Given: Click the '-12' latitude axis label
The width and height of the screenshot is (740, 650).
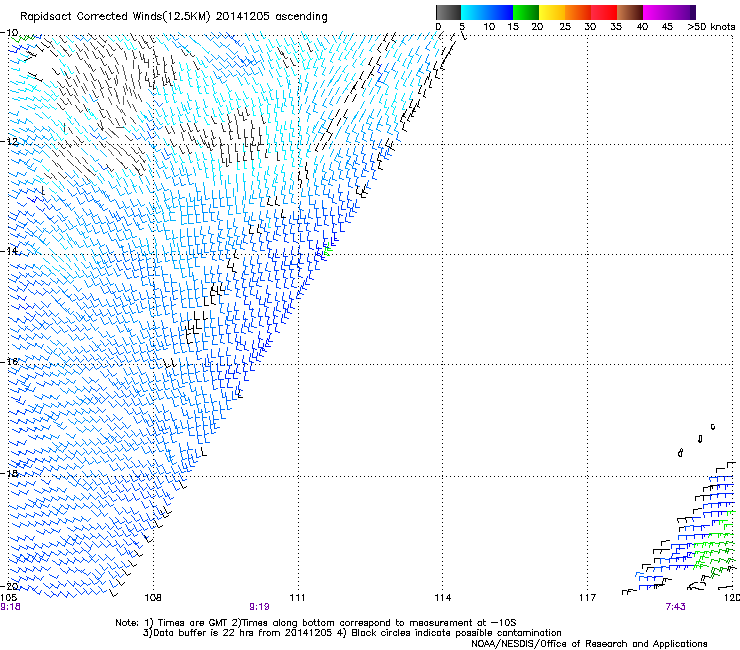Looking at the screenshot, I should point(9,142).
